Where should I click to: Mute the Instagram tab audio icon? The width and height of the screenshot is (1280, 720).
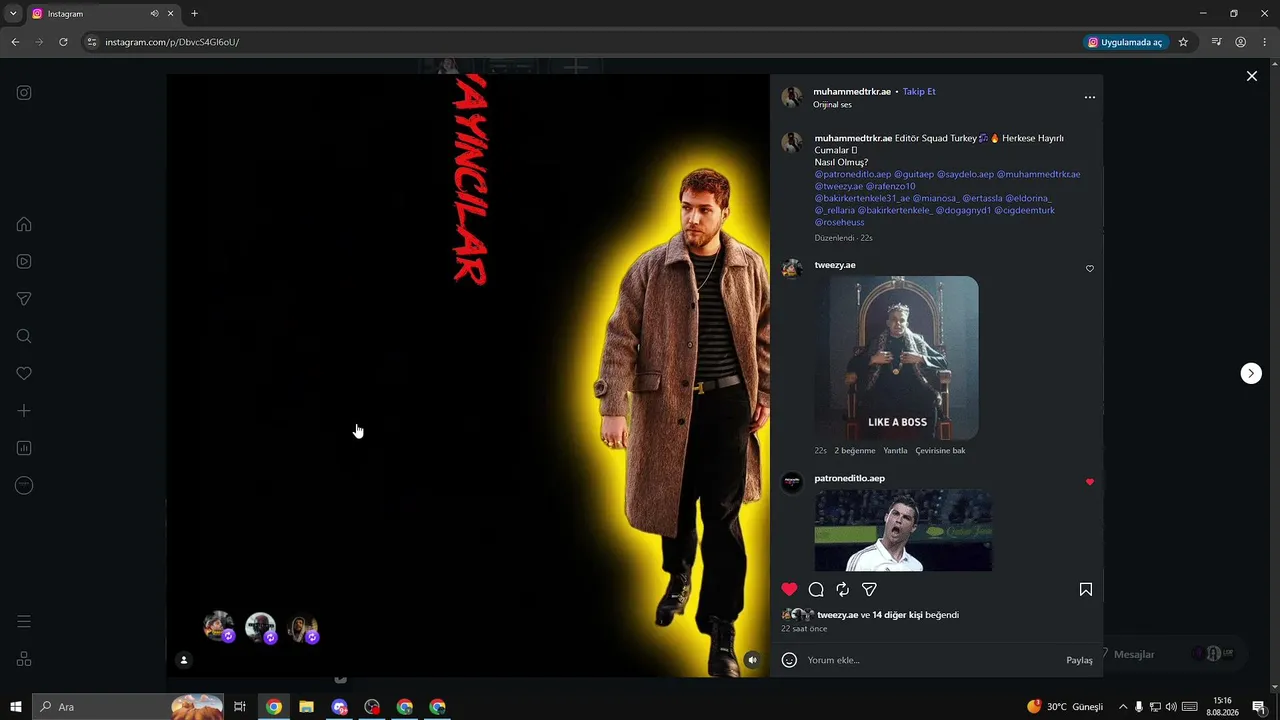click(x=154, y=14)
